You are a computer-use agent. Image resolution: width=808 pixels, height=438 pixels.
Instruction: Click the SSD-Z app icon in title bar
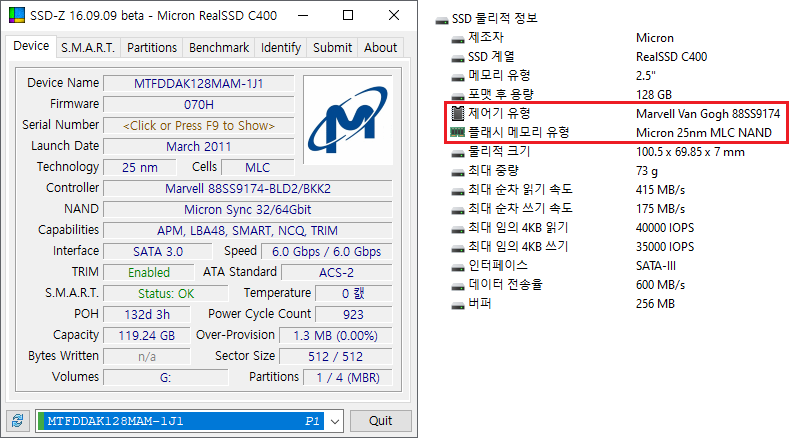(x=17, y=15)
